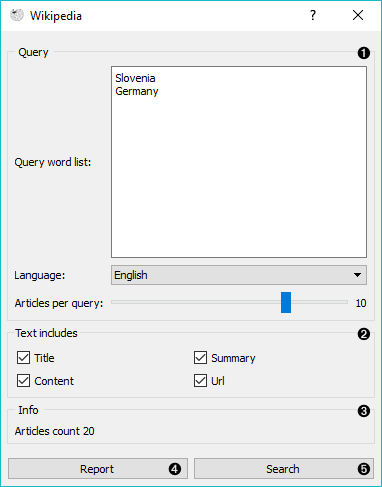
Task: Uncheck the Title checkbox
Action: [23, 358]
